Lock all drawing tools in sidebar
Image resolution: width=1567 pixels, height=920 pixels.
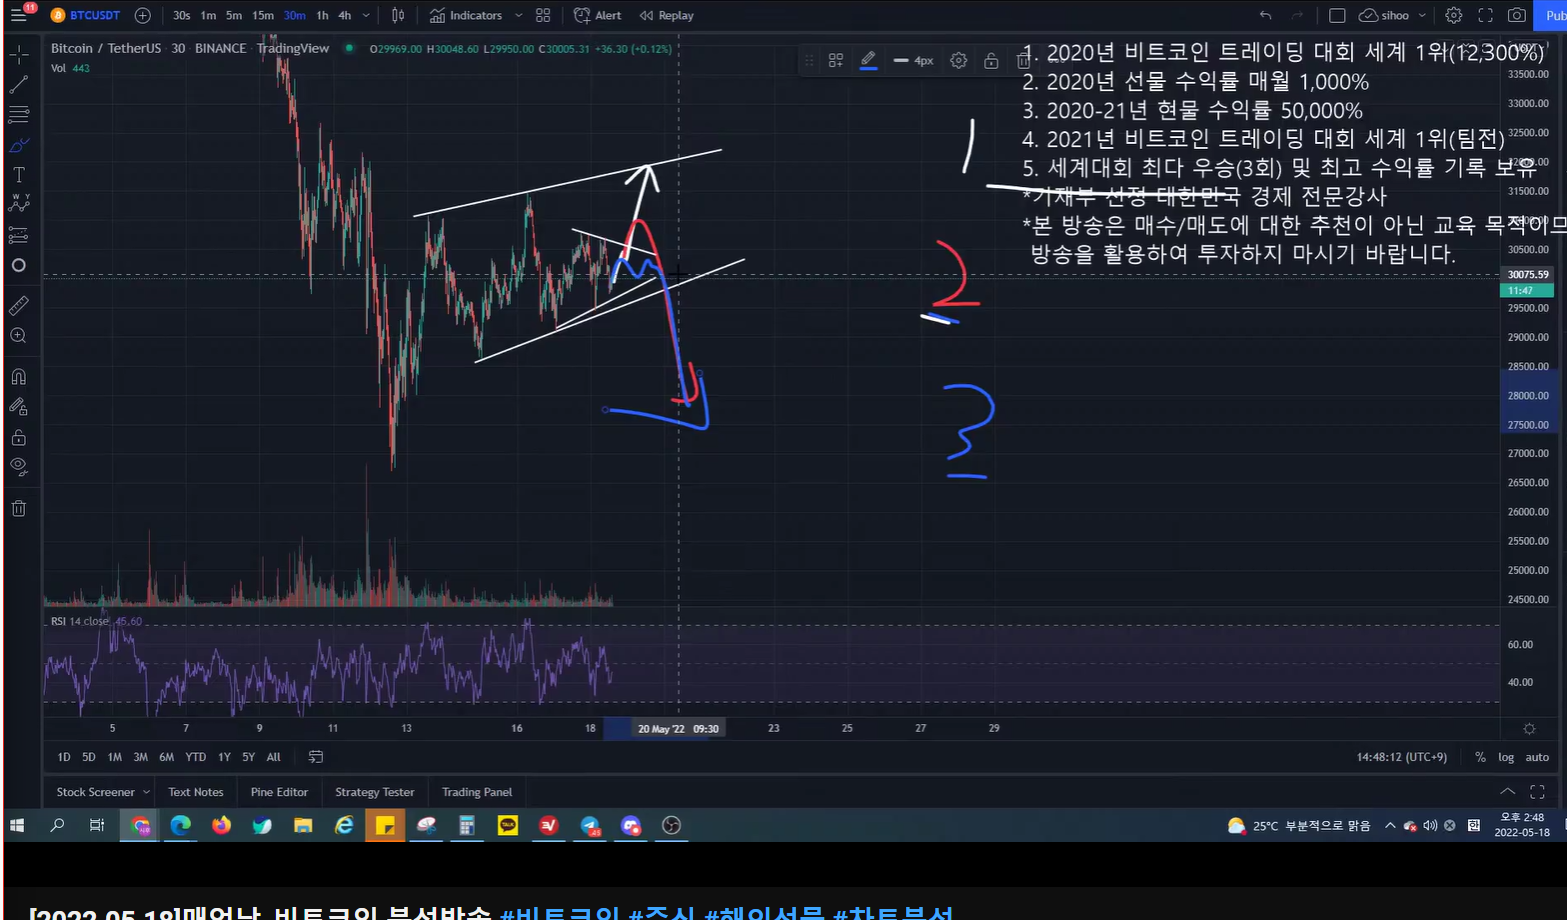pyautogui.click(x=19, y=437)
